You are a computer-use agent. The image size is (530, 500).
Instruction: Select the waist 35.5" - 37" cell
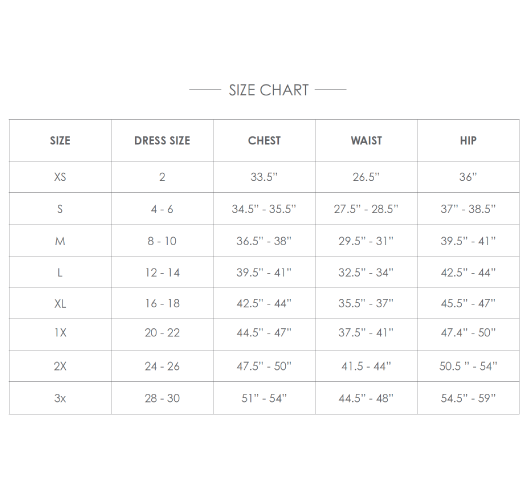(366, 303)
